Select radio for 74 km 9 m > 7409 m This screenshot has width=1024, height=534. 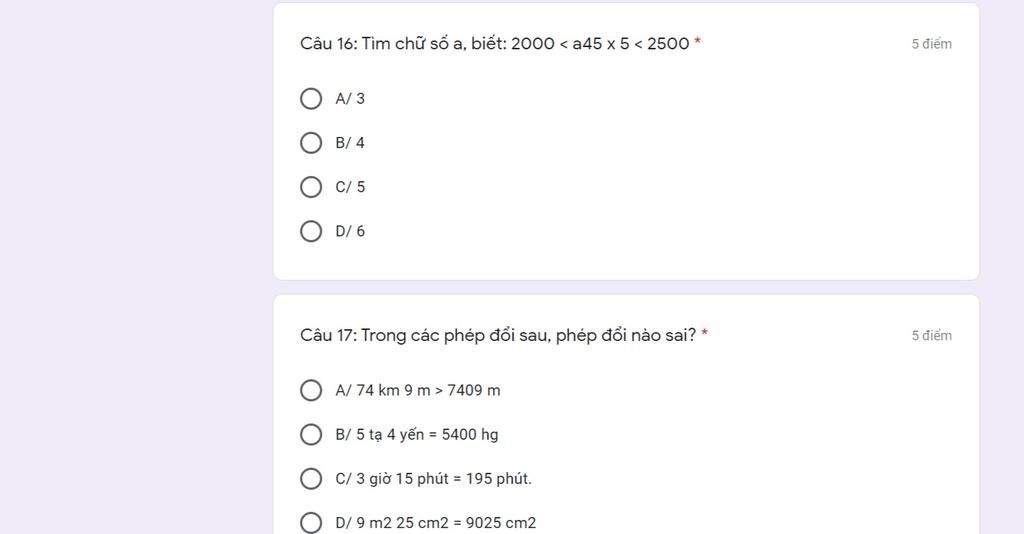click(x=311, y=390)
